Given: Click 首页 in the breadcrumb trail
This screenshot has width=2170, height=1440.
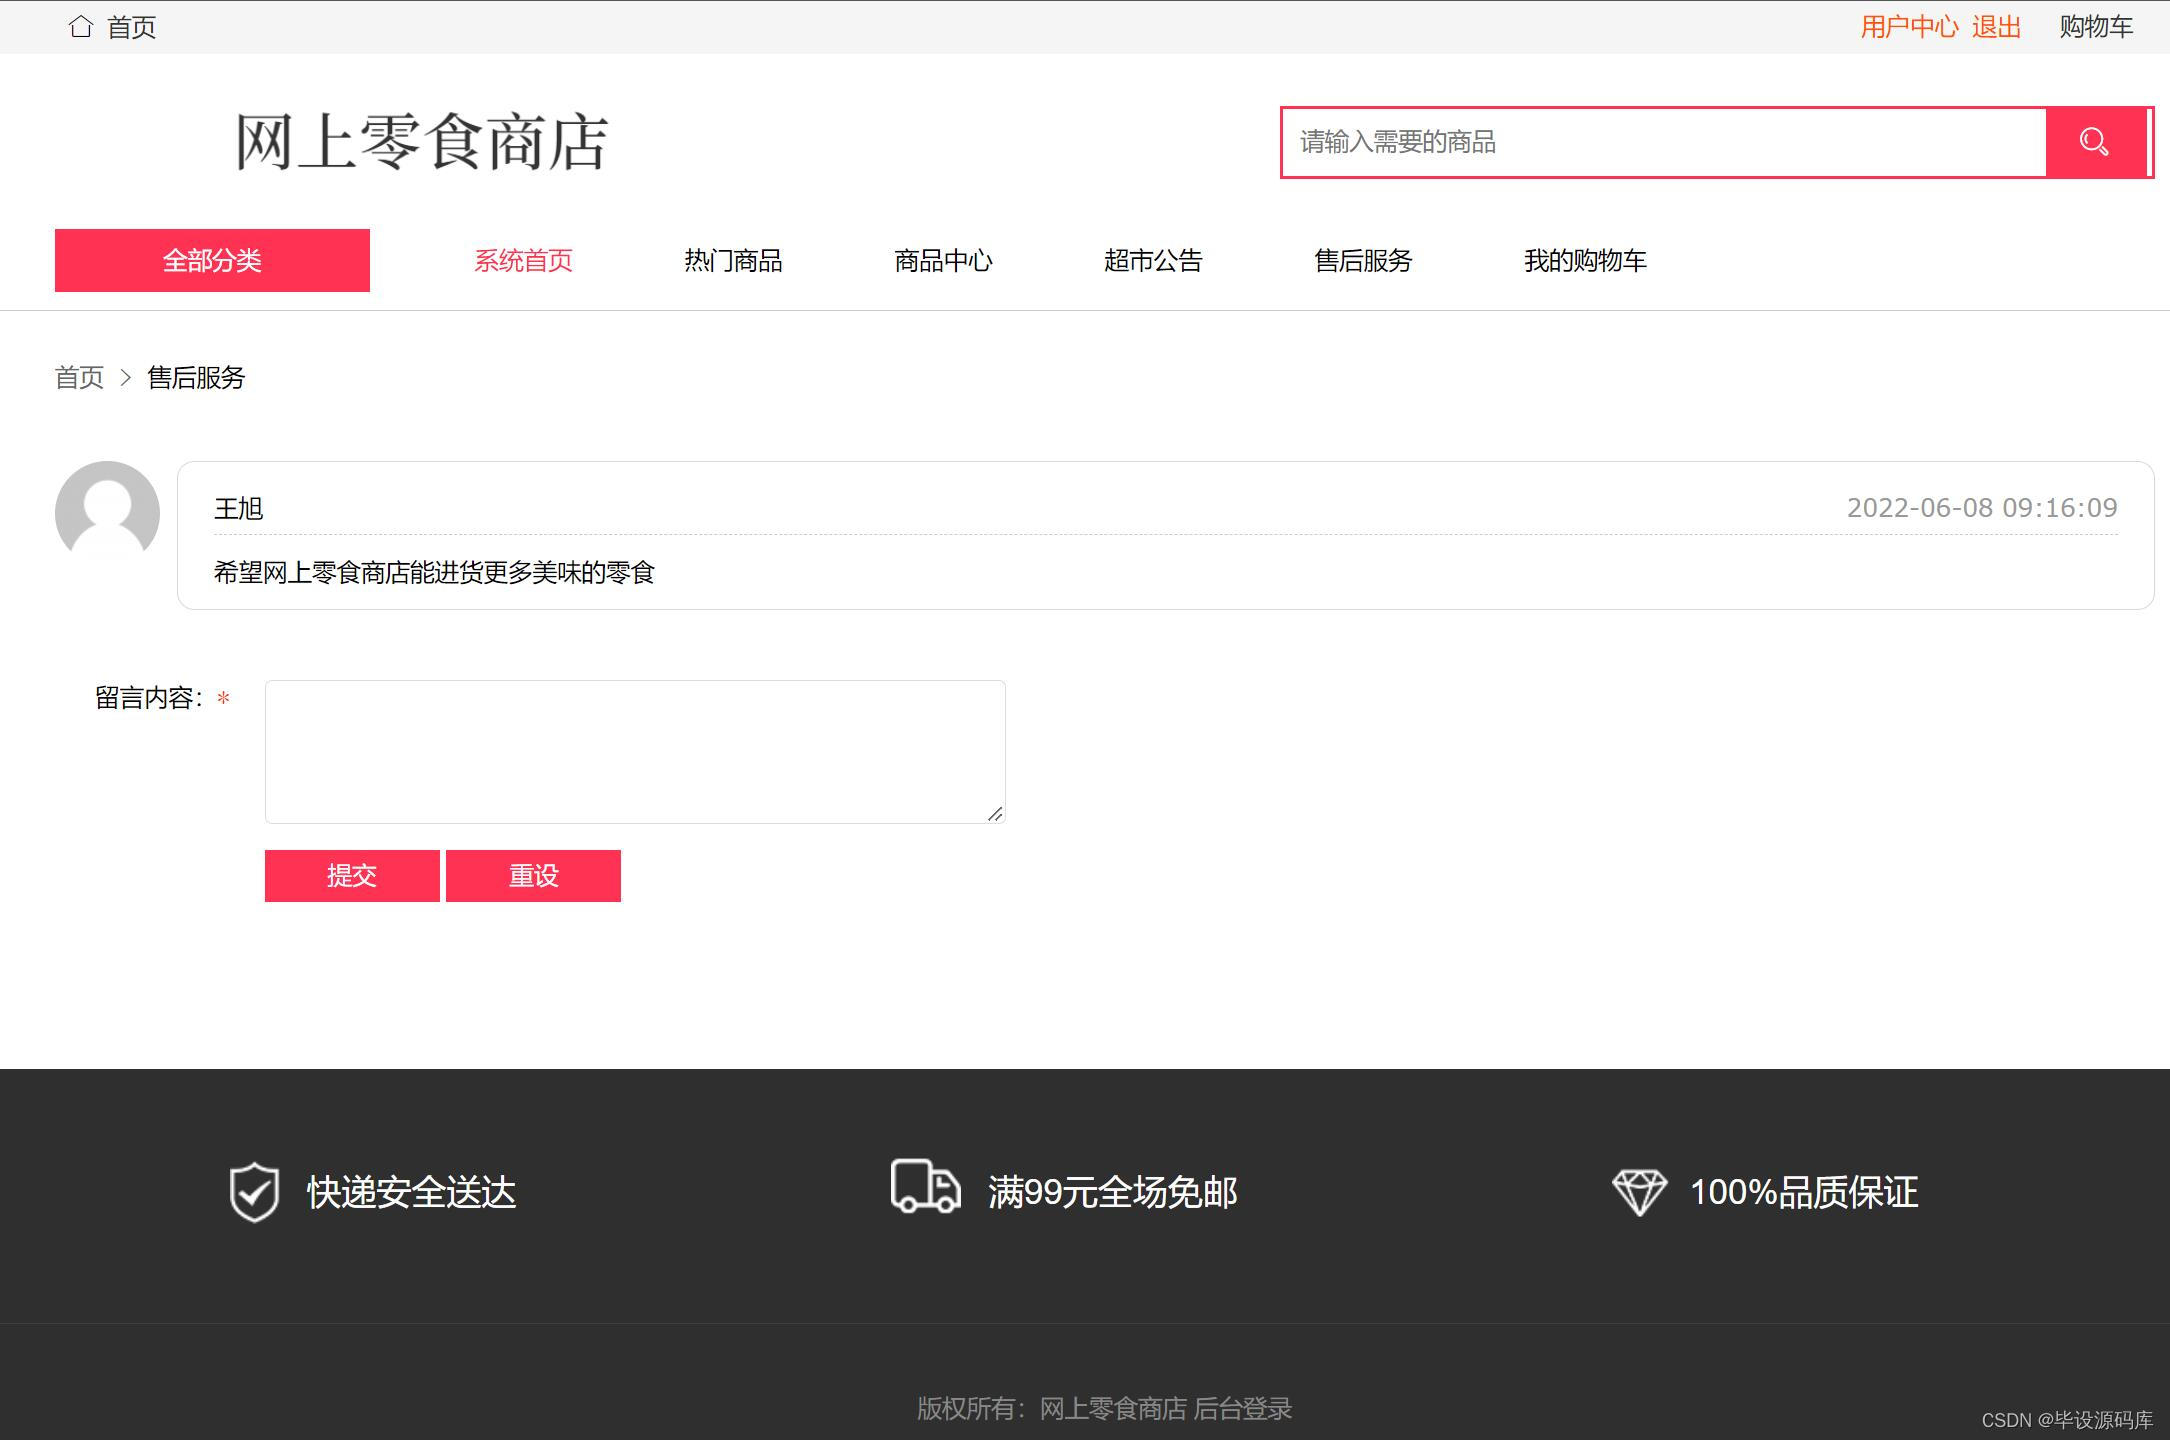Looking at the screenshot, I should [79, 378].
